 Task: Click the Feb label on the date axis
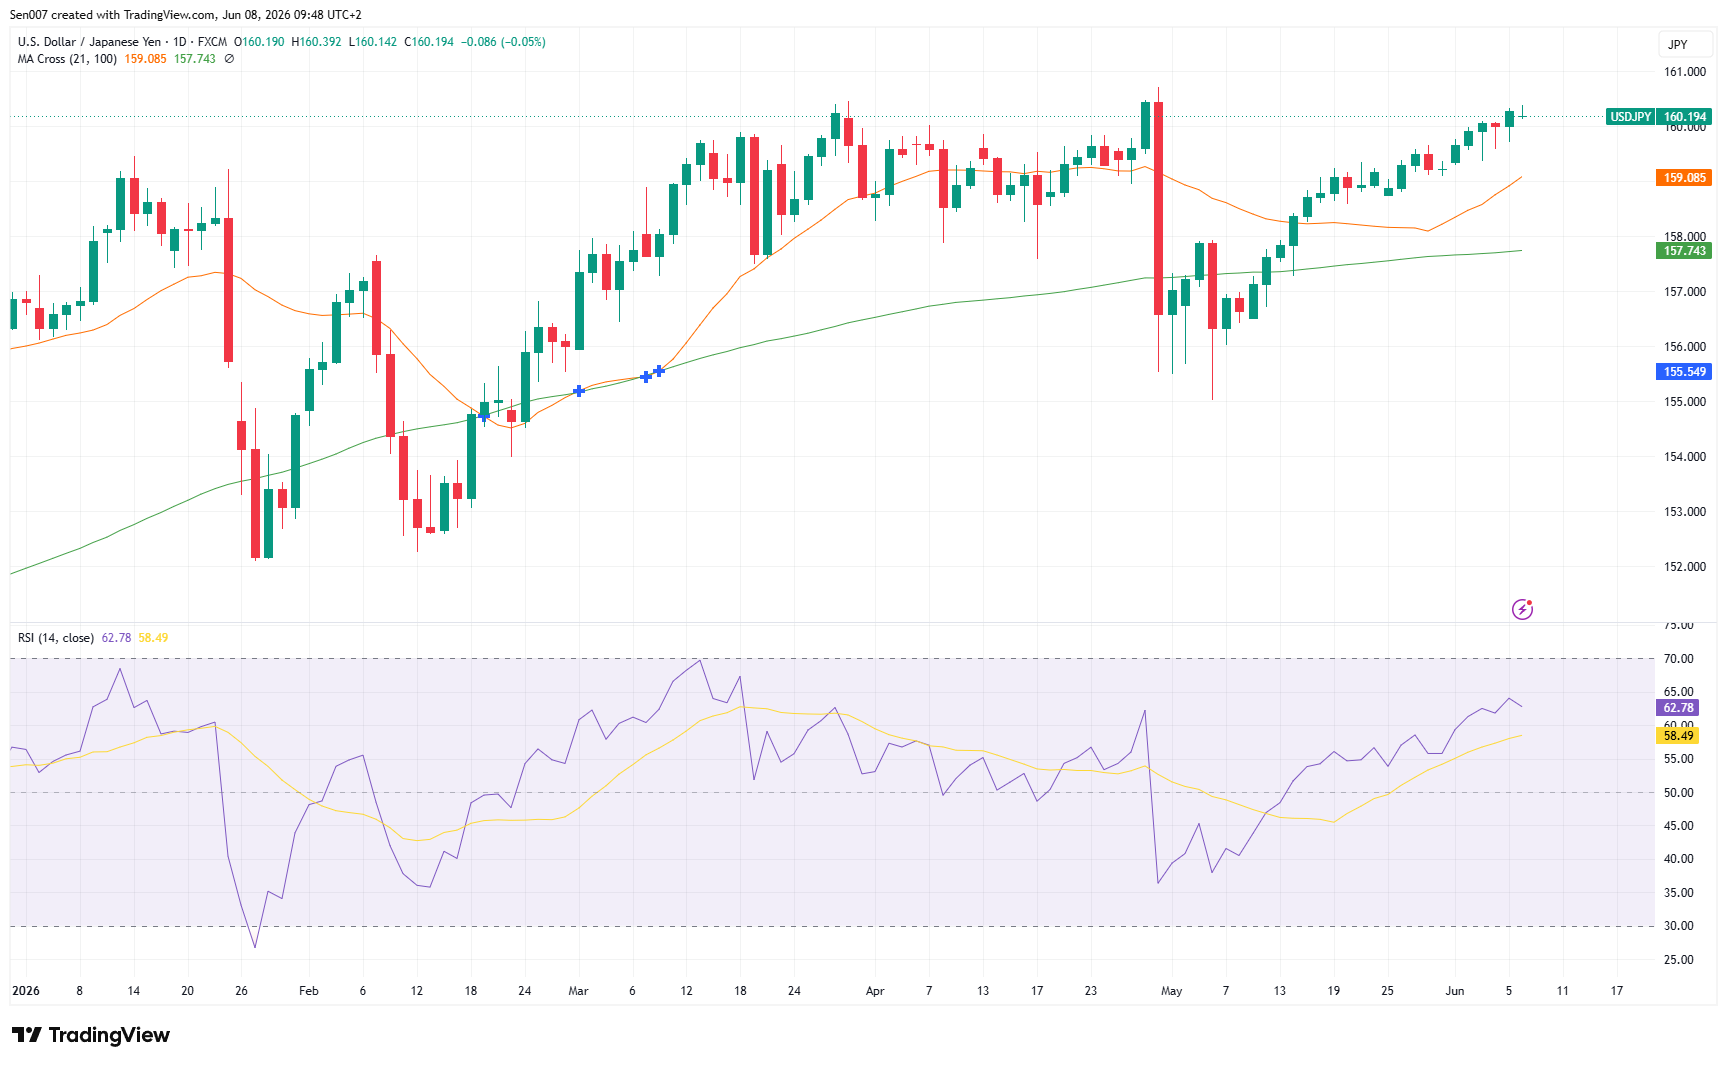[309, 991]
